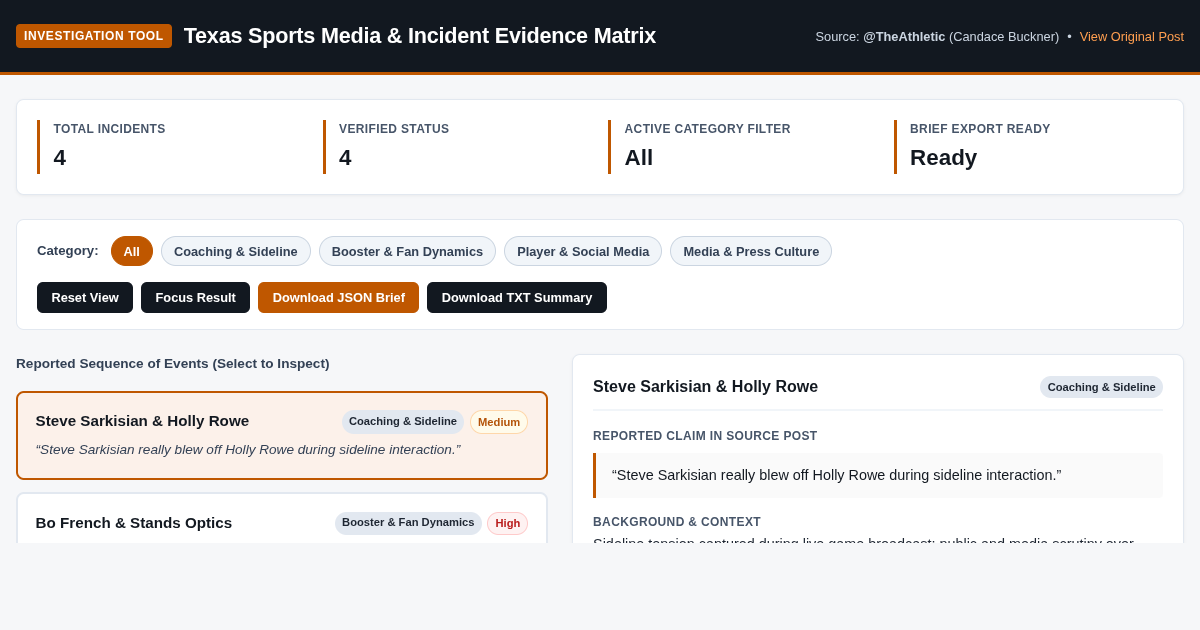Image resolution: width=1200 pixels, height=630 pixels.
Task: Click the Brief Export Ready status value
Action: point(943,158)
